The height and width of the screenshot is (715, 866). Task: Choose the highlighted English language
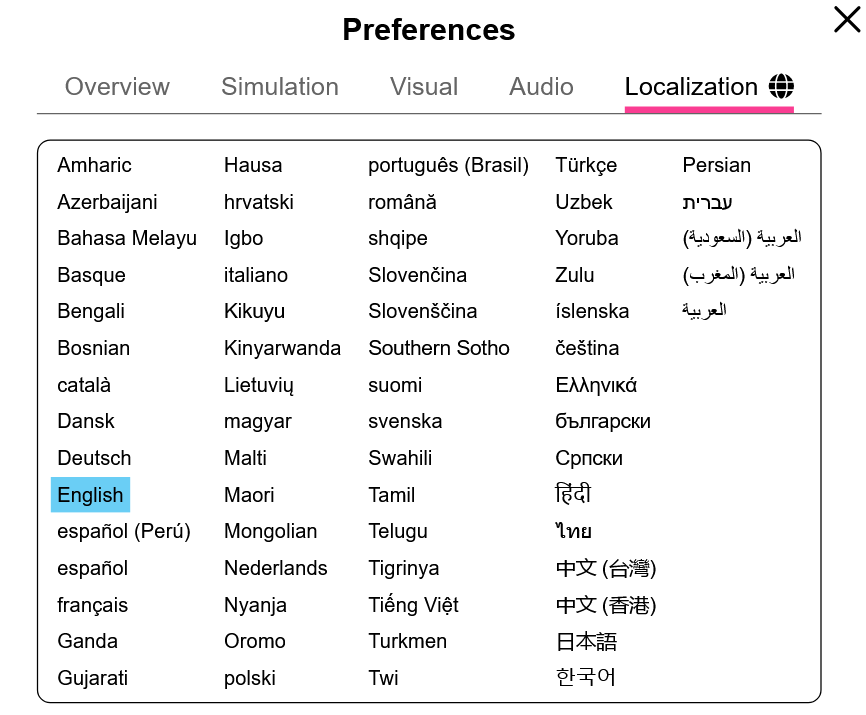pyautogui.click(x=91, y=495)
